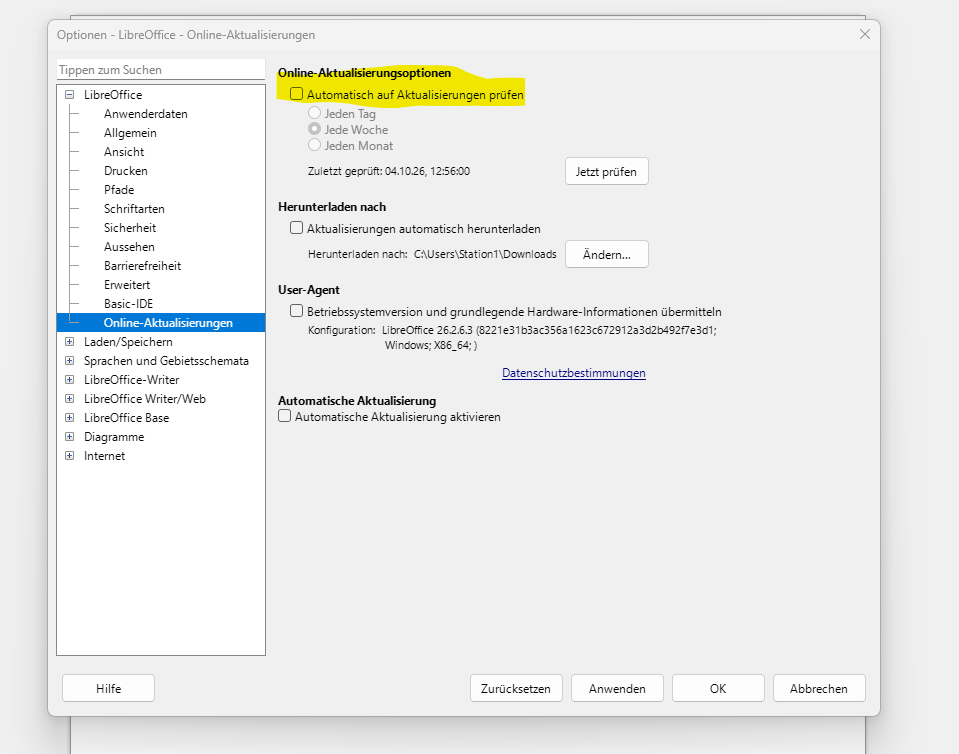
Task: Expand the LibreOffice-Writer node
Action: click(x=70, y=380)
